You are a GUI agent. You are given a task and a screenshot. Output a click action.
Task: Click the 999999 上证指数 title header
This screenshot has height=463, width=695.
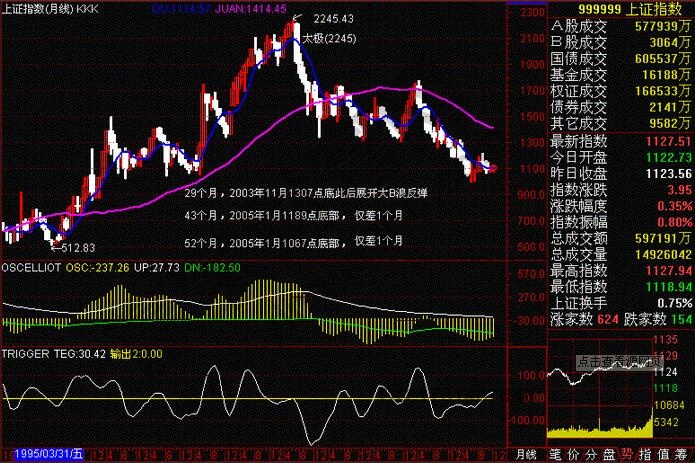(x=620, y=8)
